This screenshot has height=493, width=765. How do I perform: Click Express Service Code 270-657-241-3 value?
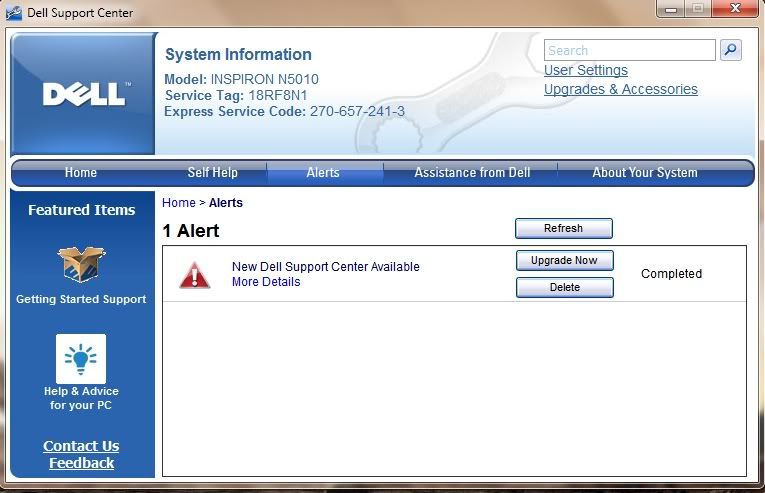click(357, 111)
